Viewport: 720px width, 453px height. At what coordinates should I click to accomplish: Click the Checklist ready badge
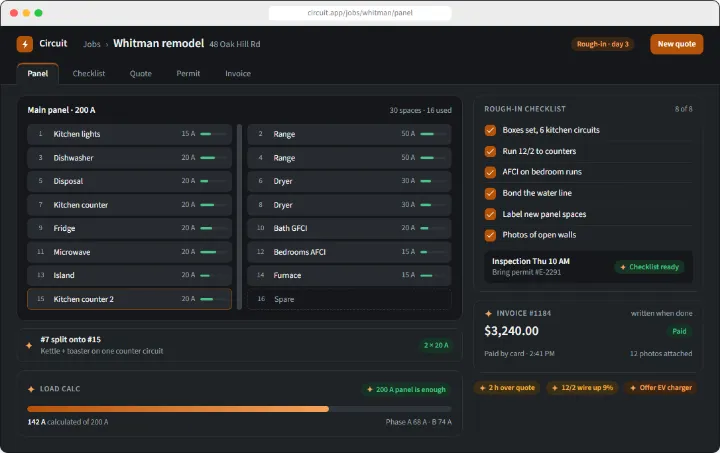(x=649, y=267)
